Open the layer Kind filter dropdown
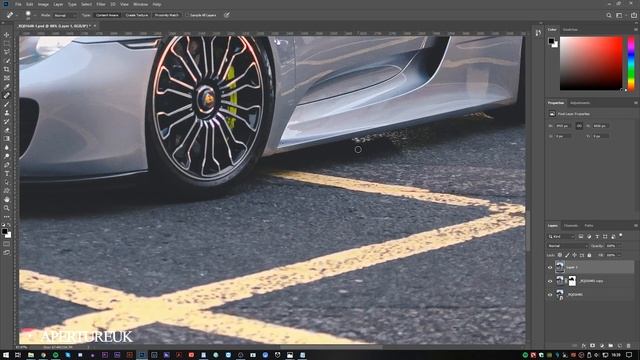The height and width of the screenshot is (360, 640). click(561, 236)
